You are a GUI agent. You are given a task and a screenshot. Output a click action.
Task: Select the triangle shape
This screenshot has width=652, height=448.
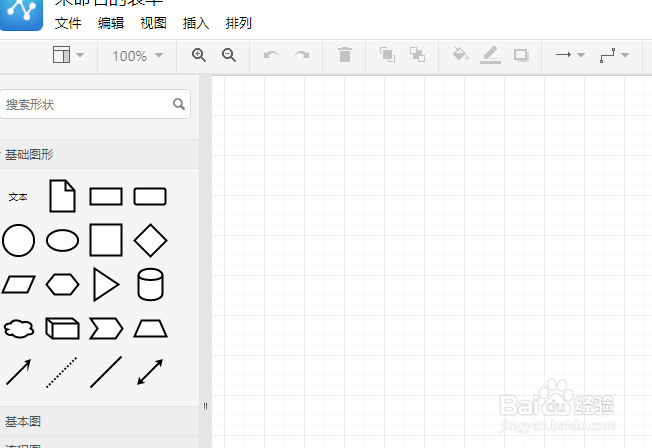106,284
